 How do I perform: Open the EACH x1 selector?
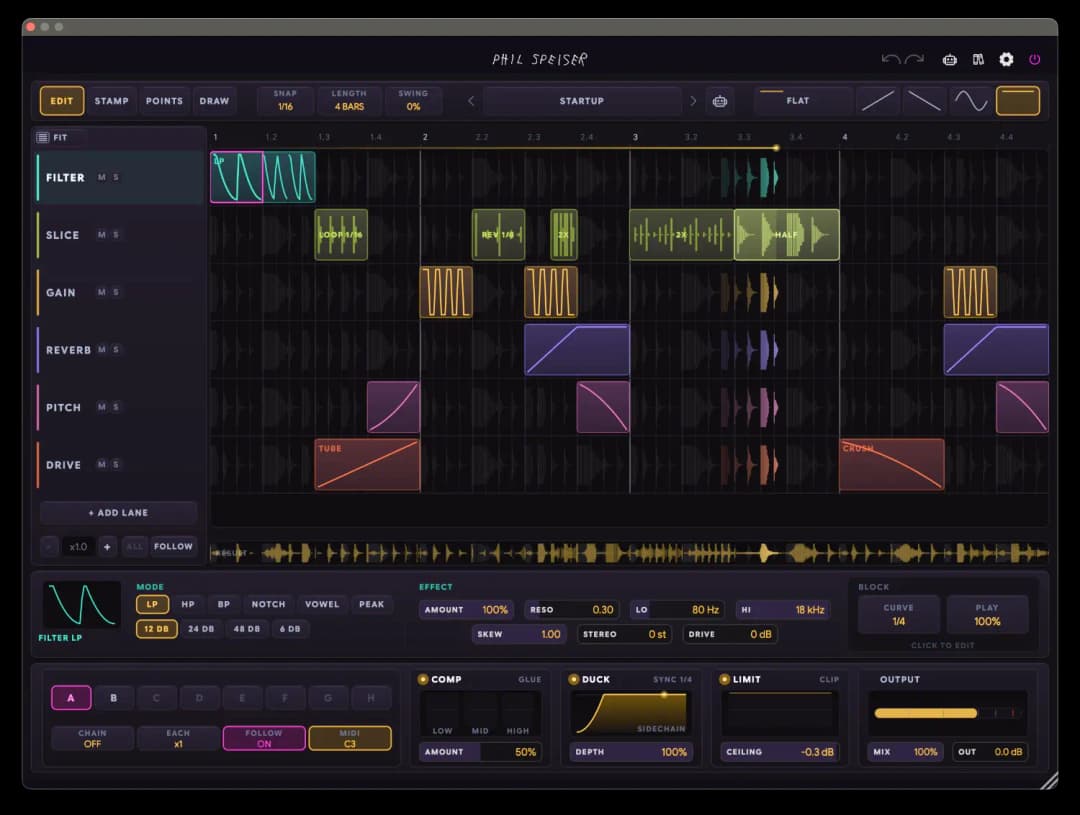coord(178,738)
